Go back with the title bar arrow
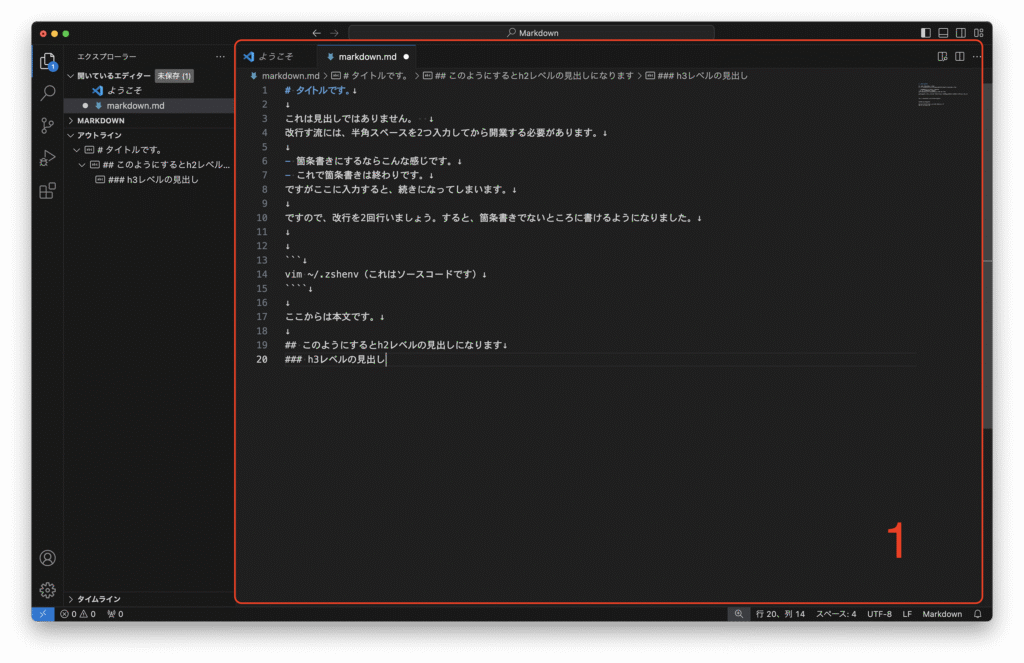 click(317, 33)
